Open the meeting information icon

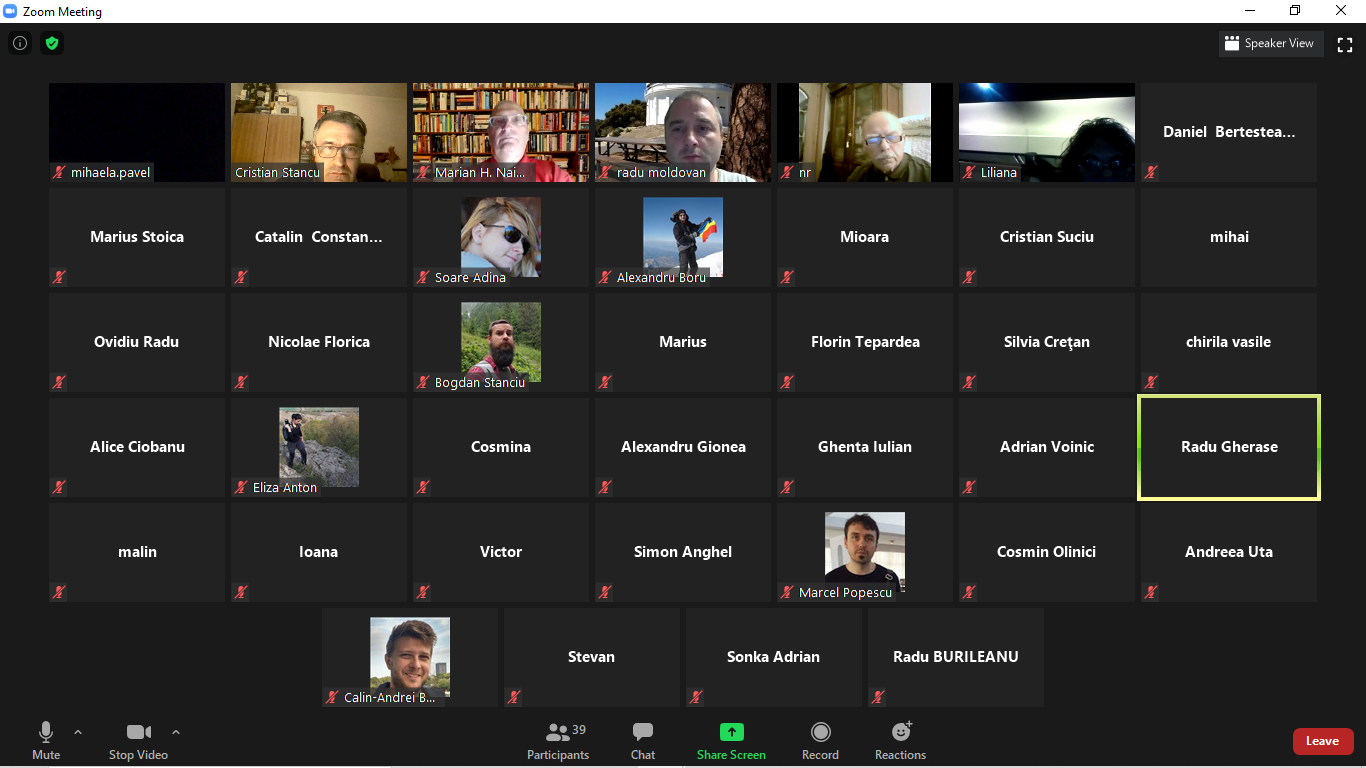pyautogui.click(x=20, y=43)
